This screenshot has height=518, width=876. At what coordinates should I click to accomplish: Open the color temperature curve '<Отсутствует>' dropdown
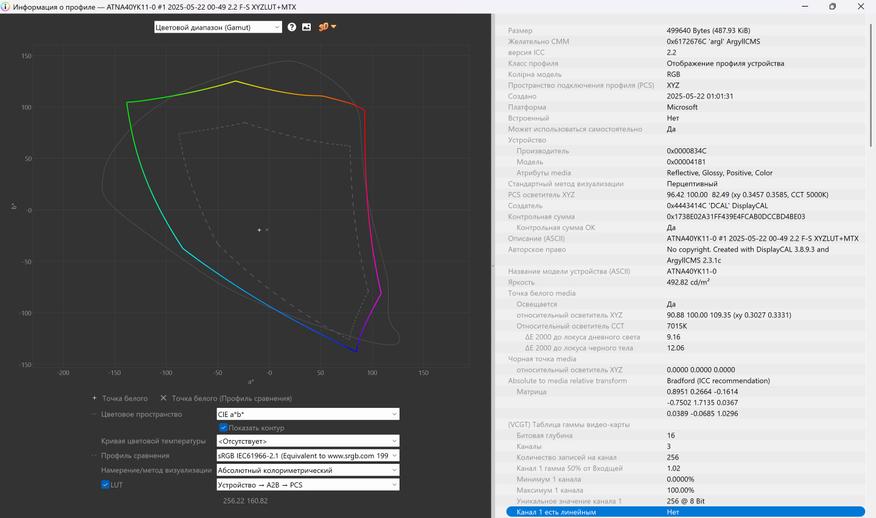tap(307, 441)
